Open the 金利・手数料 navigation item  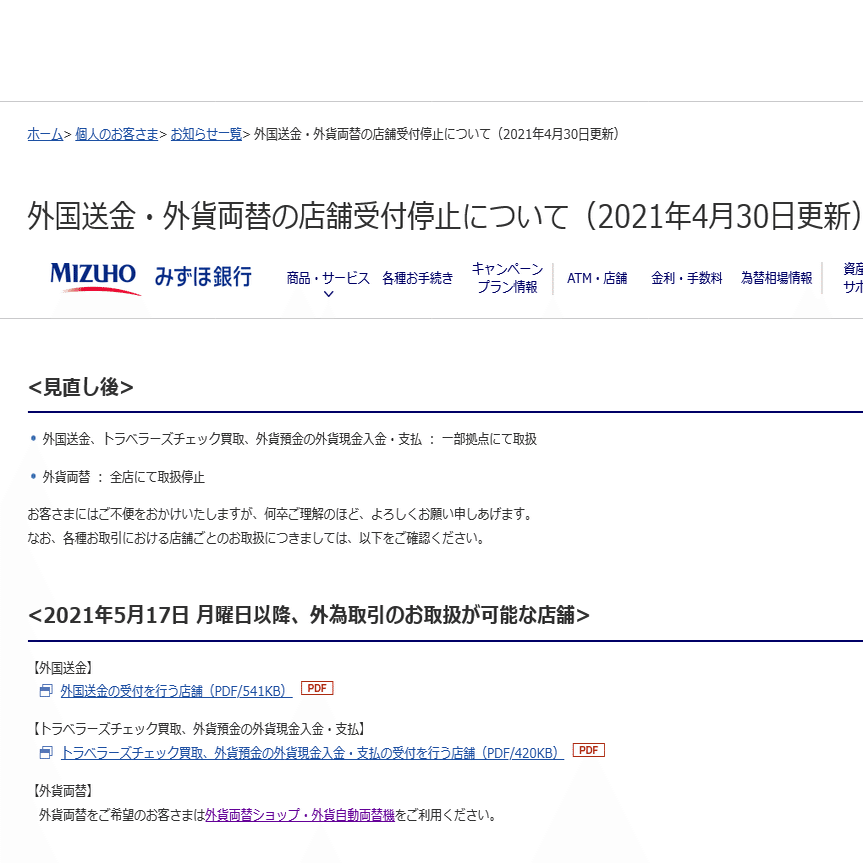pos(686,278)
